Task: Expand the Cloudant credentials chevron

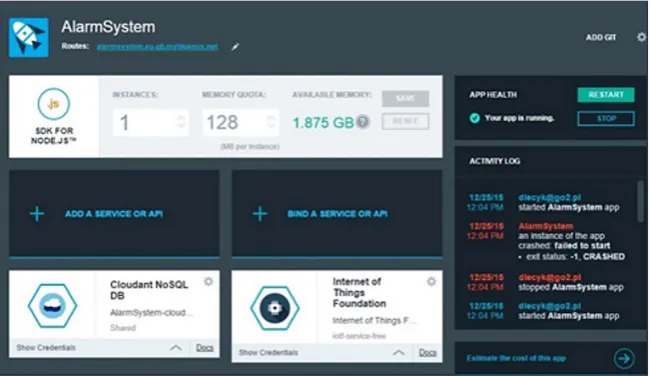Action: [176, 347]
